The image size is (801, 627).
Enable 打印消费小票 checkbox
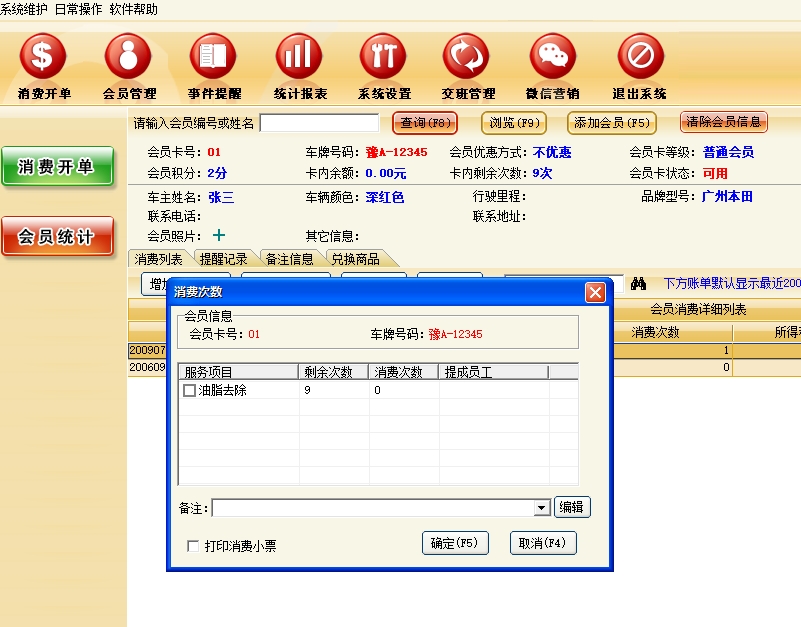(193, 546)
